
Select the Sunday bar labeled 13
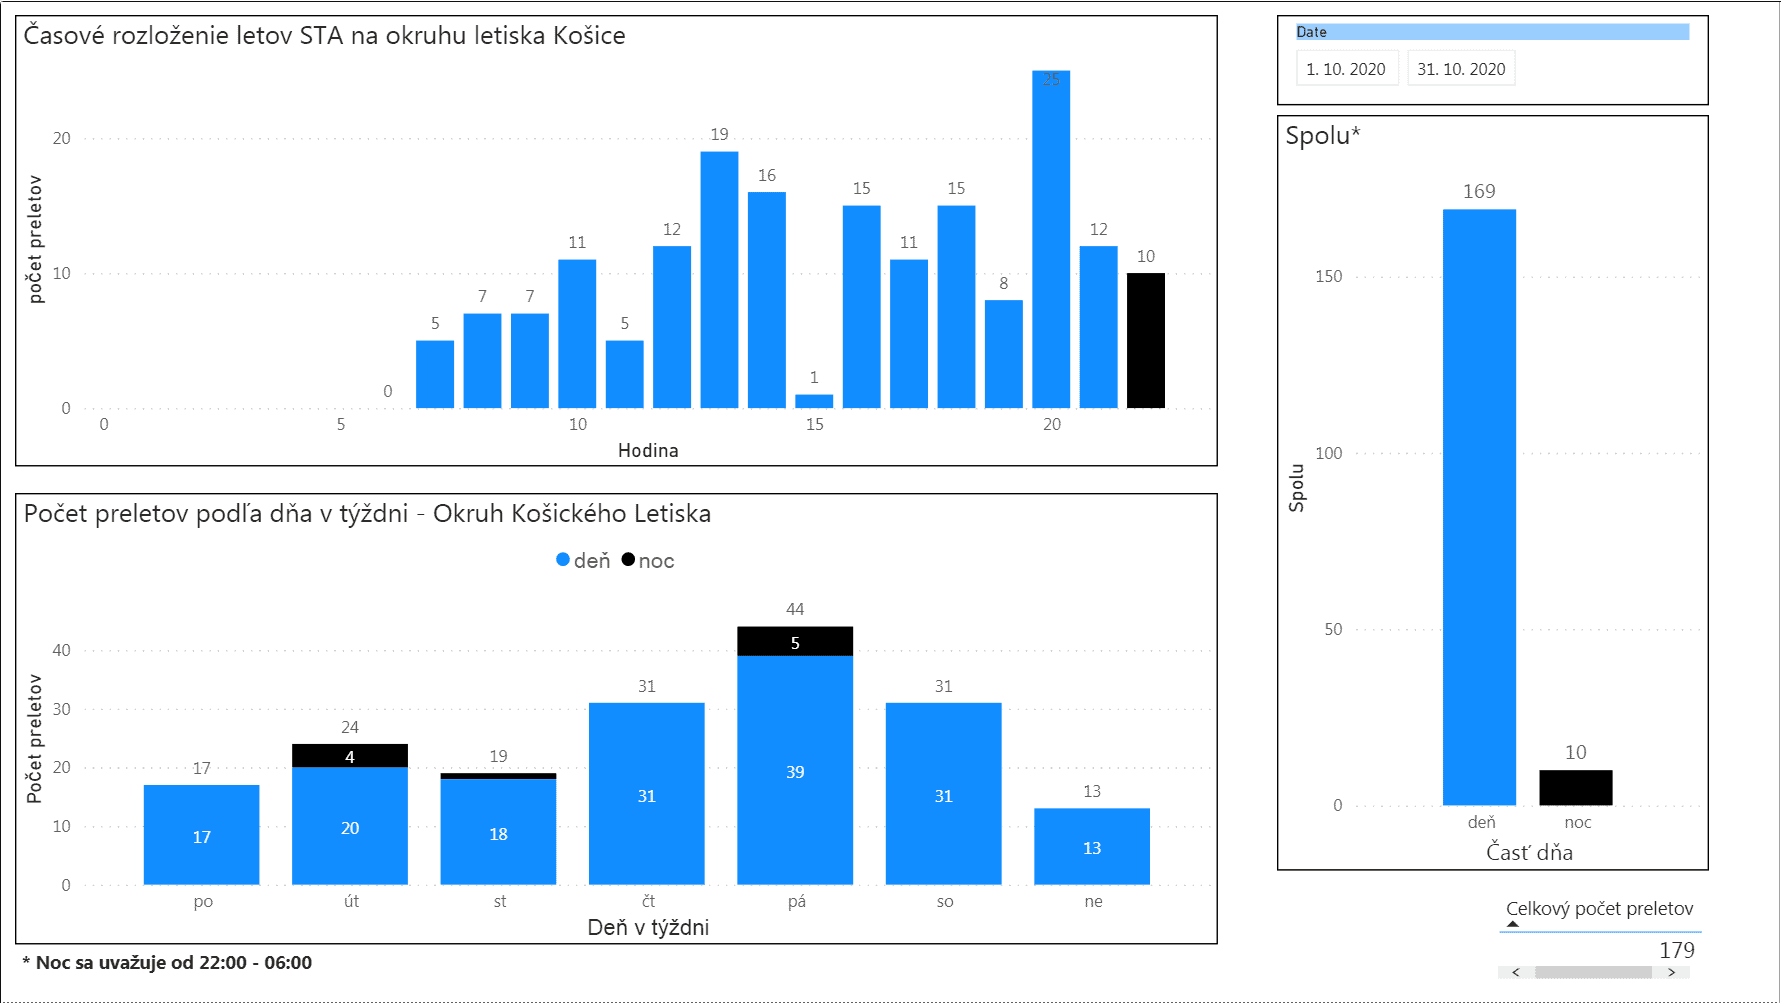[x=1092, y=846]
